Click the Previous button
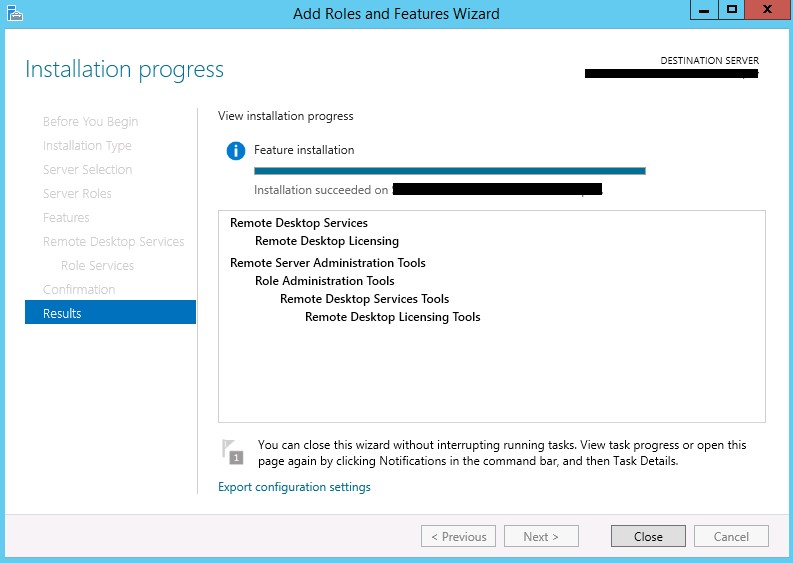Image resolution: width=793 pixels, height=563 pixels. [x=458, y=536]
